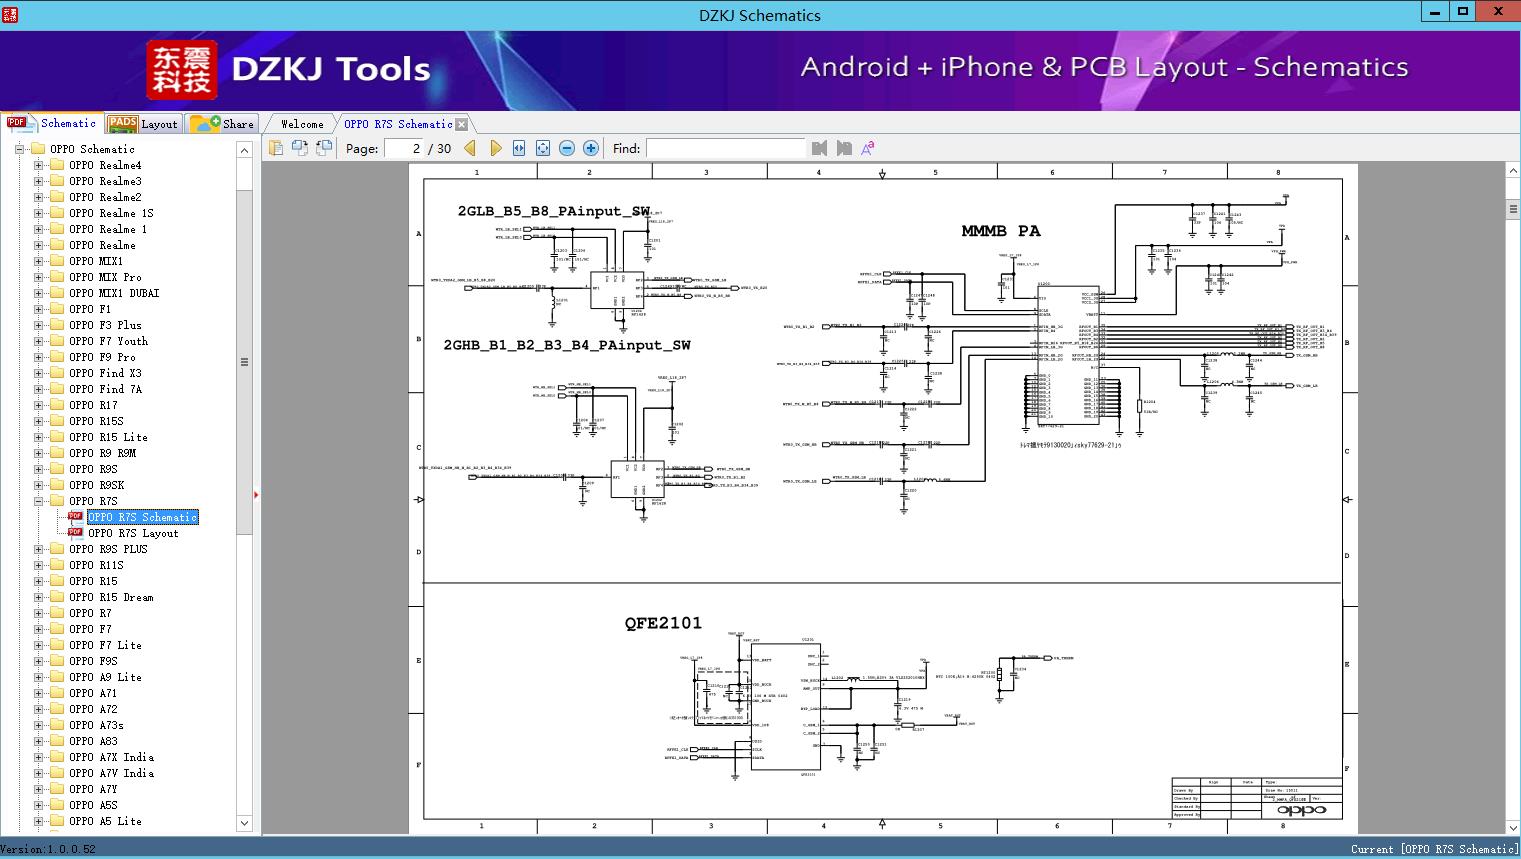Click the 2GLB_B5_B8_PAinput_SW heading

[x=554, y=212]
